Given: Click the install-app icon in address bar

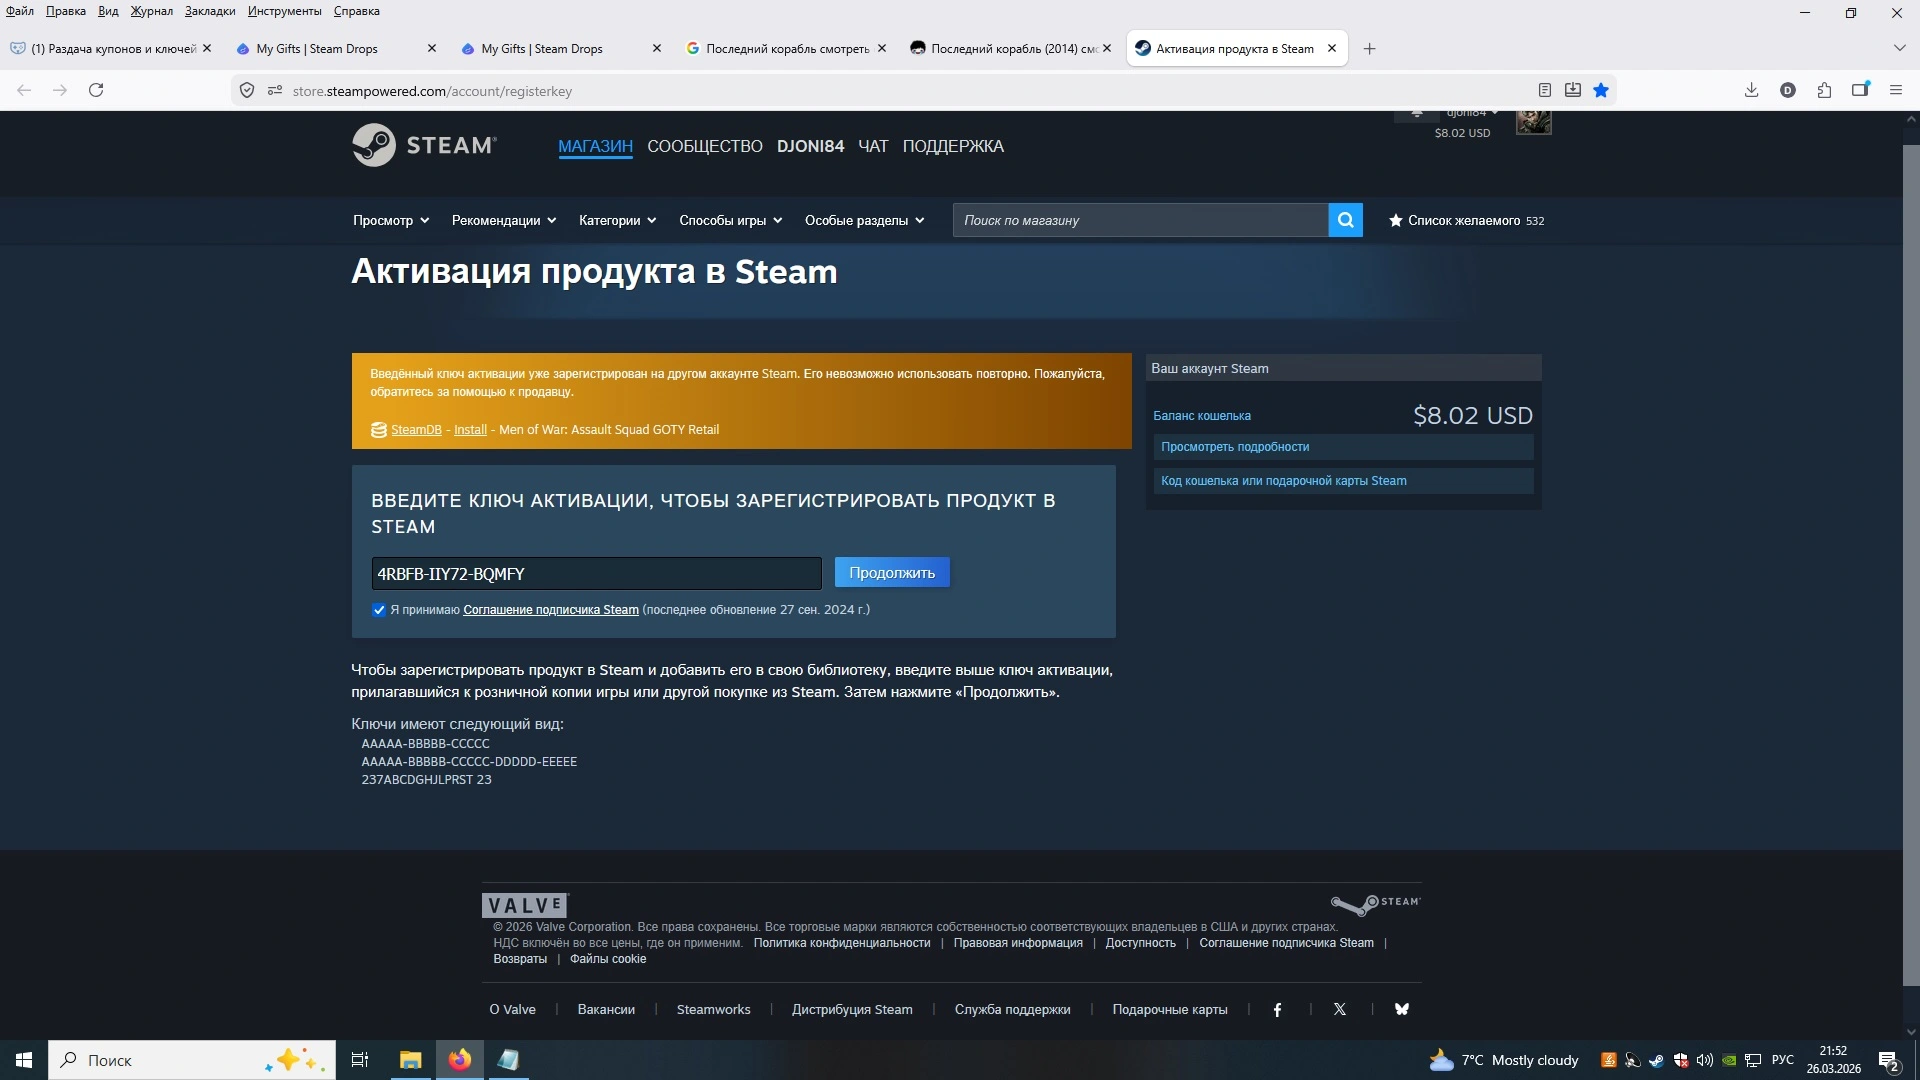Looking at the screenshot, I should tap(1573, 90).
